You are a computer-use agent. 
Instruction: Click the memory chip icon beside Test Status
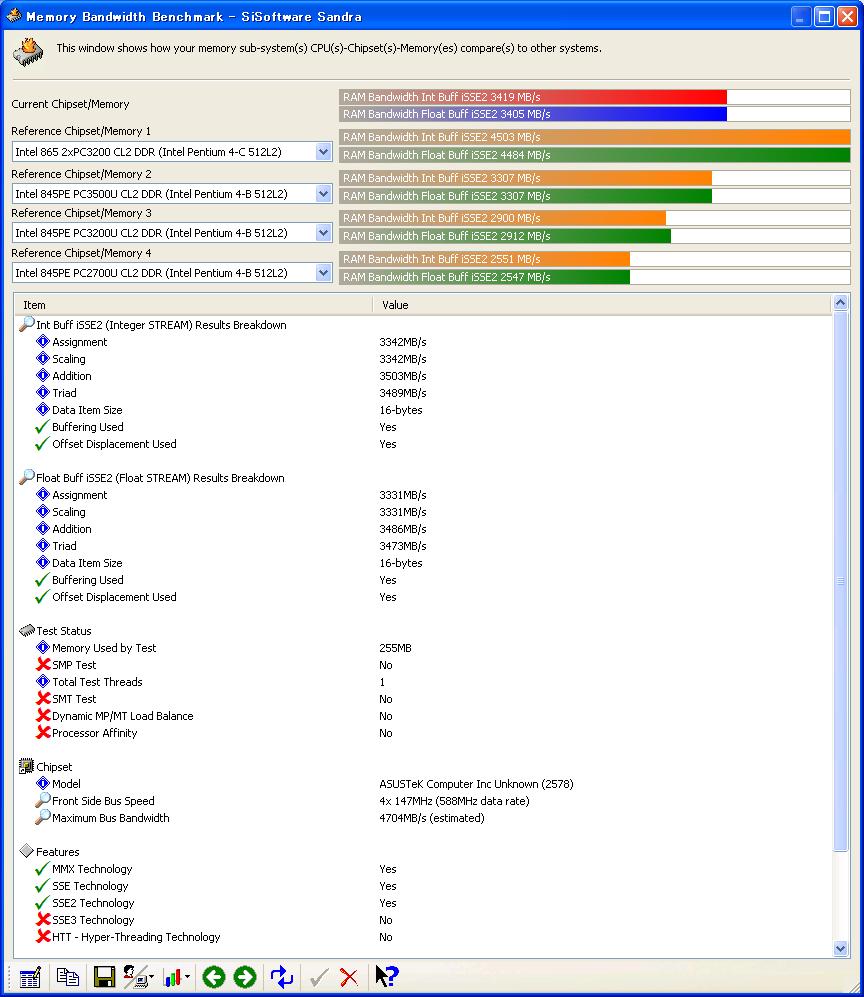27,630
